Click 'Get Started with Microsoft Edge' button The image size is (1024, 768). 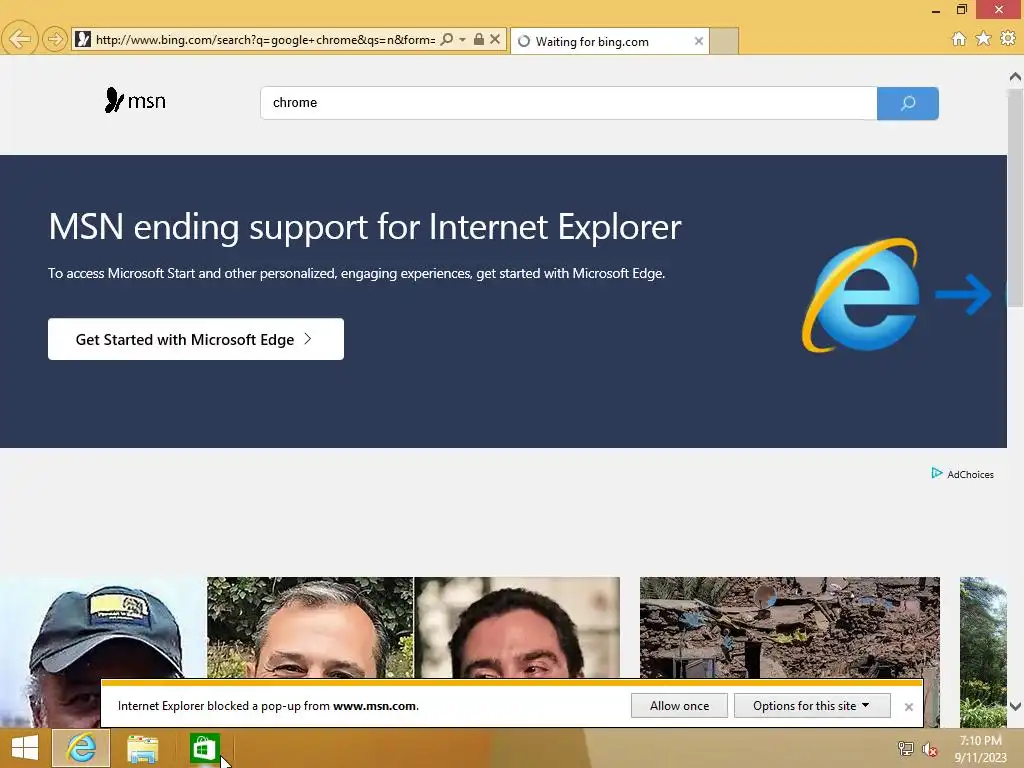point(196,339)
